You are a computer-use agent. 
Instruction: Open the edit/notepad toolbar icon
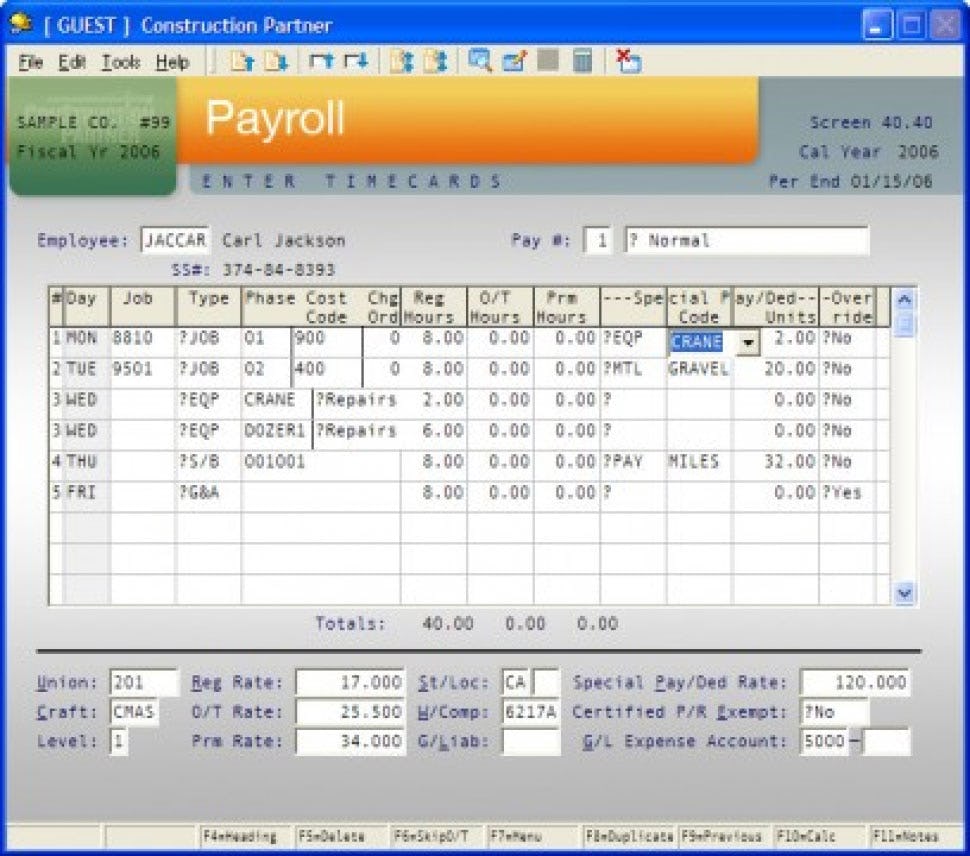513,62
